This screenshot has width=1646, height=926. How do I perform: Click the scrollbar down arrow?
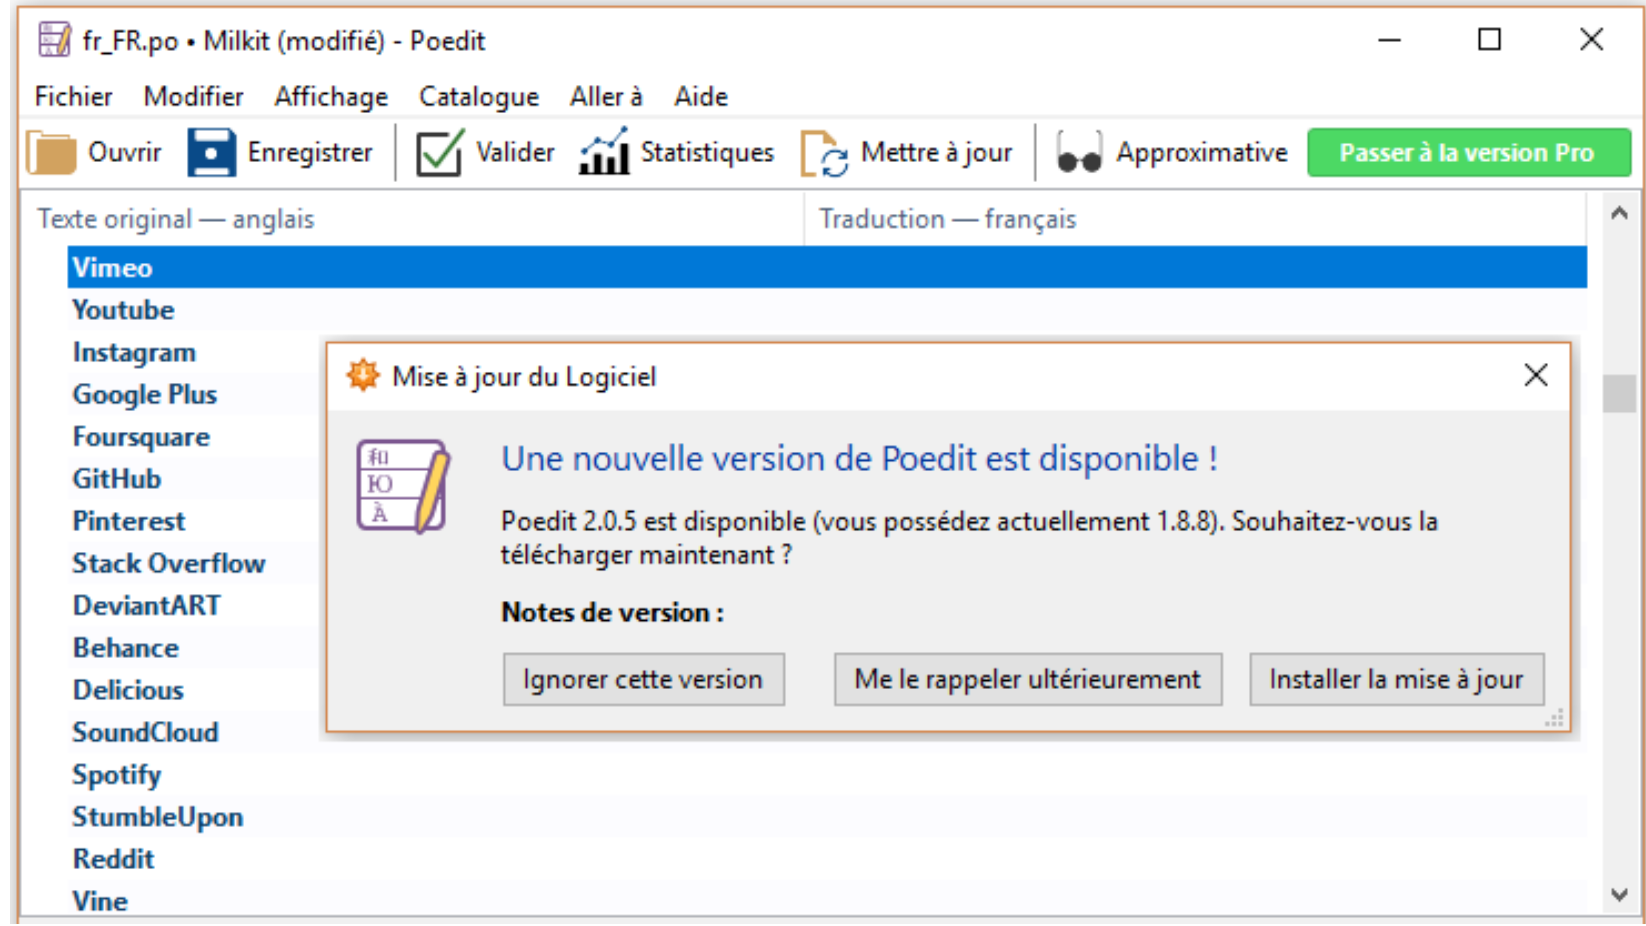[1619, 895]
